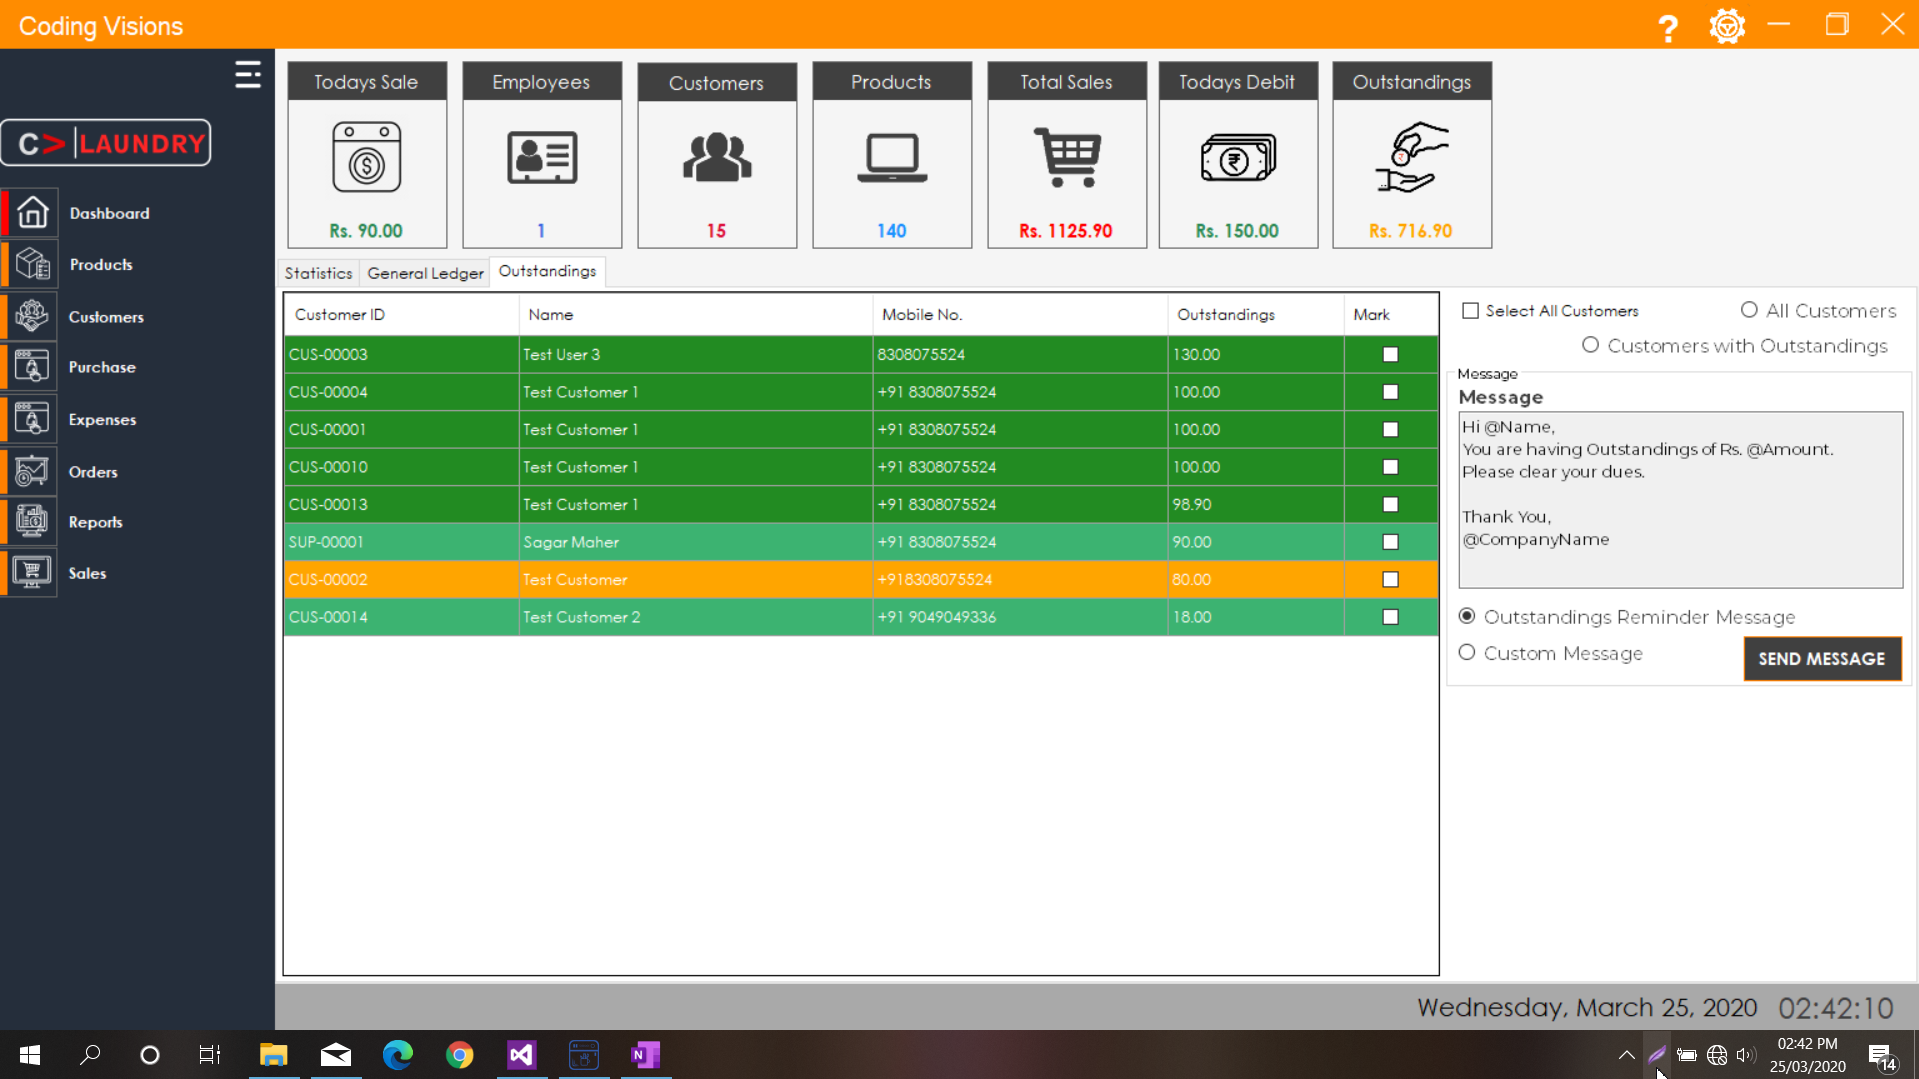Select the Test User 3 name cell
Image resolution: width=1919 pixels, height=1079 pixels.
click(x=696, y=354)
